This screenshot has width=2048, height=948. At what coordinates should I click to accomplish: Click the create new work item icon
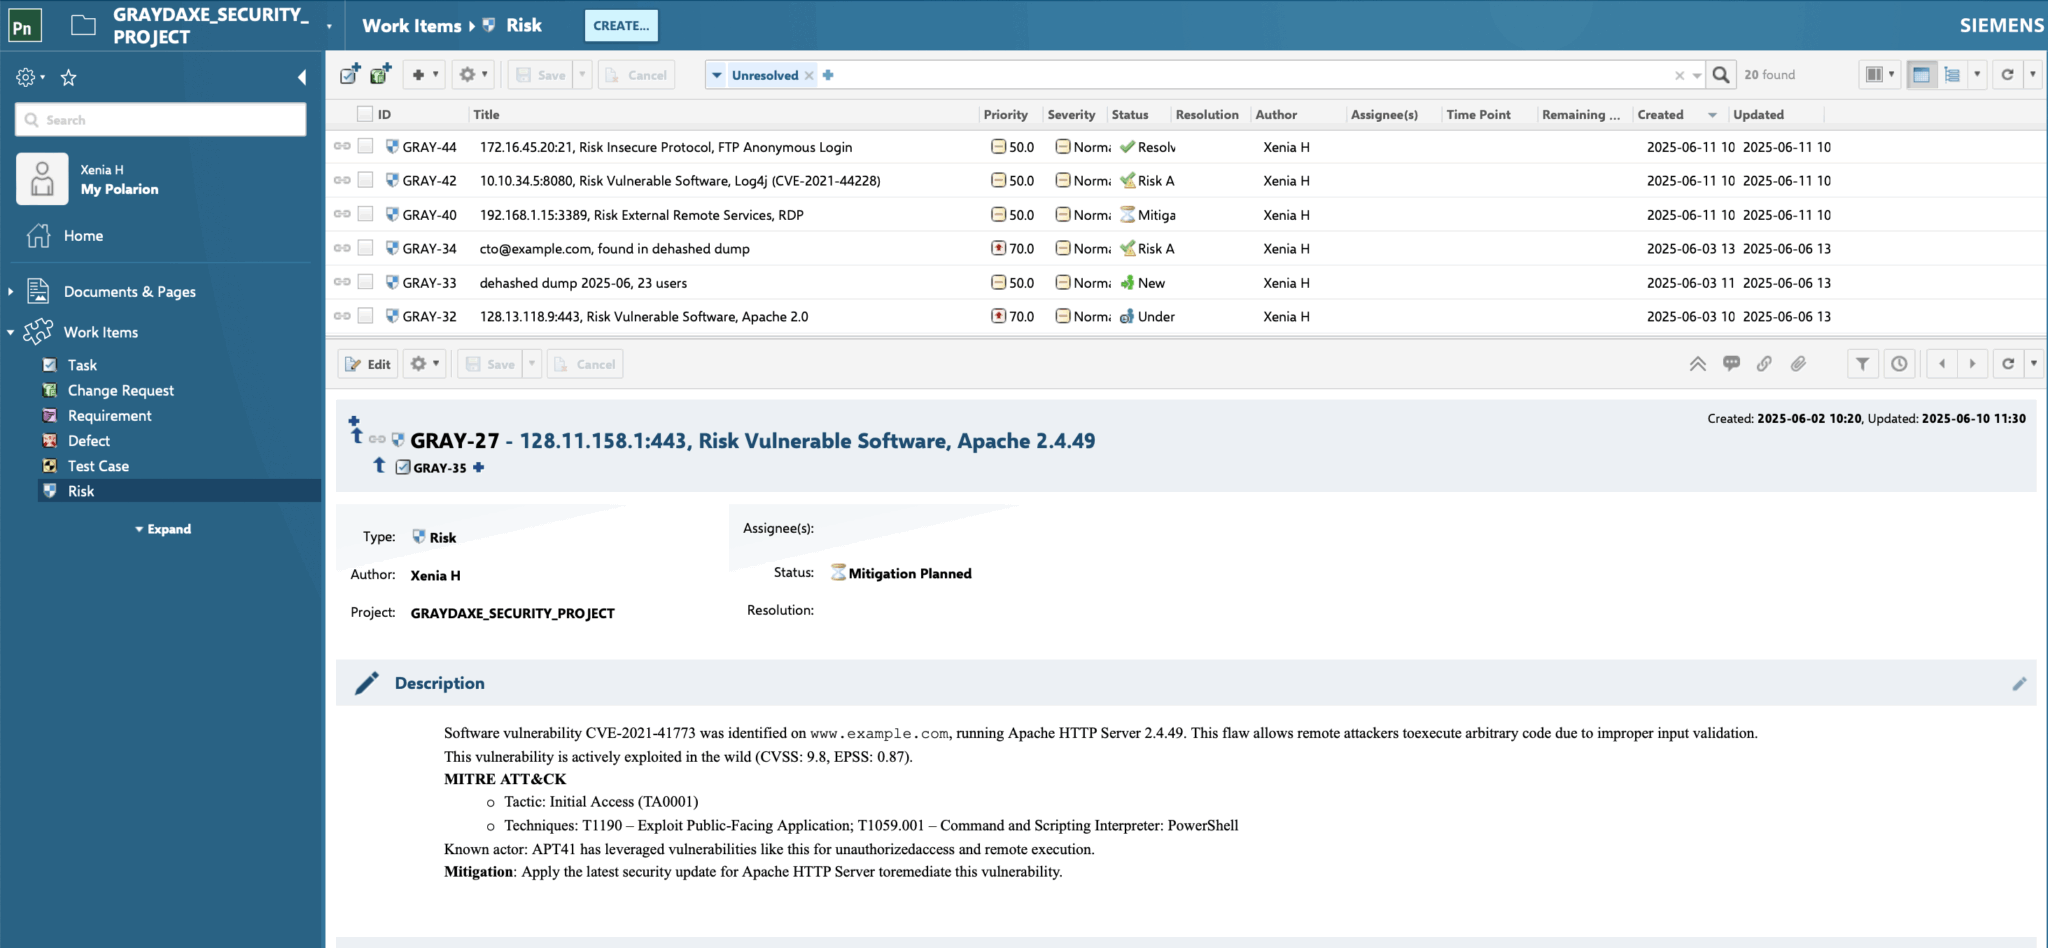click(x=350, y=74)
